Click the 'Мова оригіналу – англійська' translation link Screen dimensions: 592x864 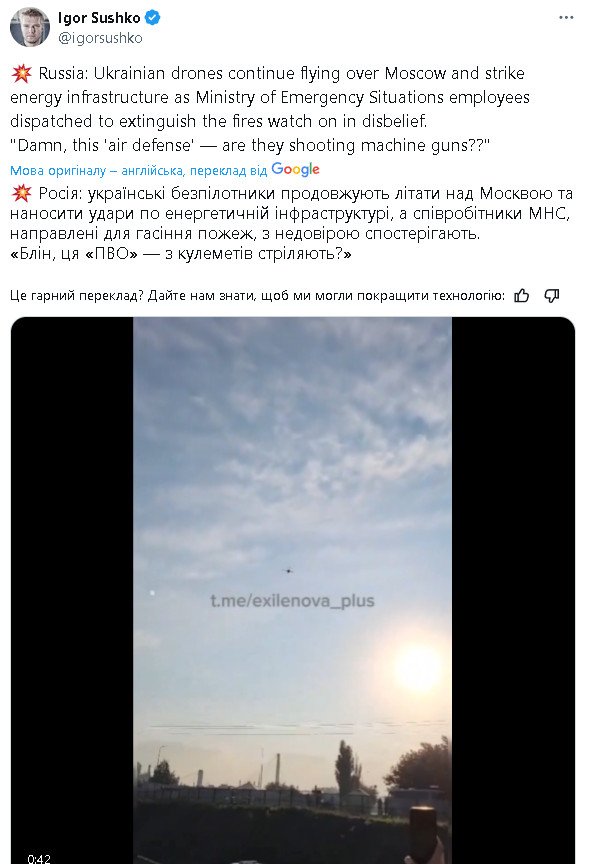pyautogui.click(x=99, y=170)
